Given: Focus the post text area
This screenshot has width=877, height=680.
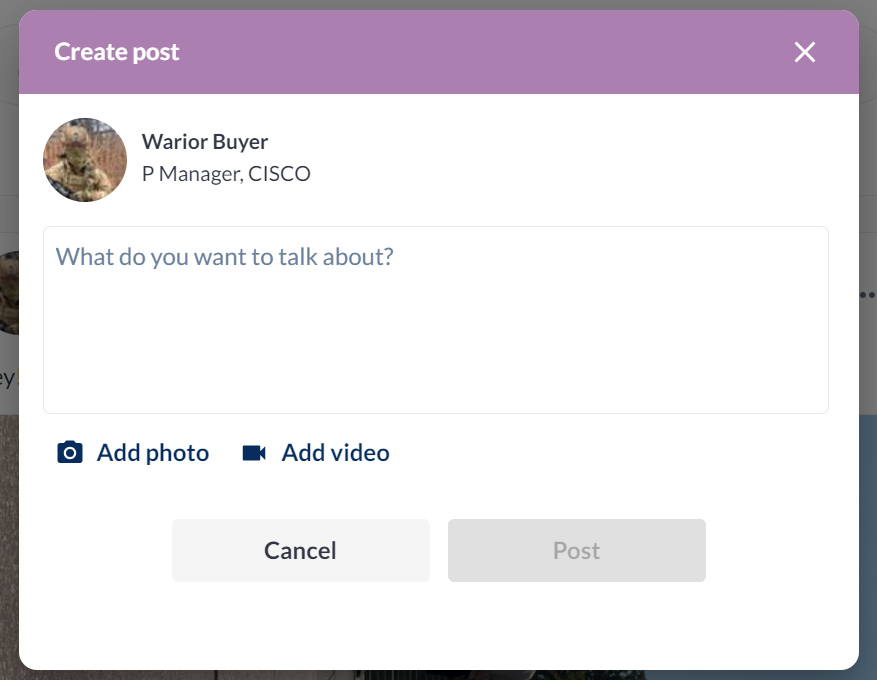Looking at the screenshot, I should 435,340.
